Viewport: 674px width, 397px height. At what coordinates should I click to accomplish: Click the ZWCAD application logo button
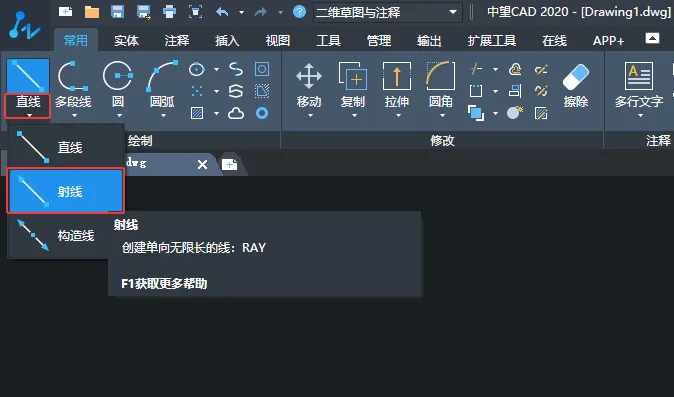coord(24,26)
